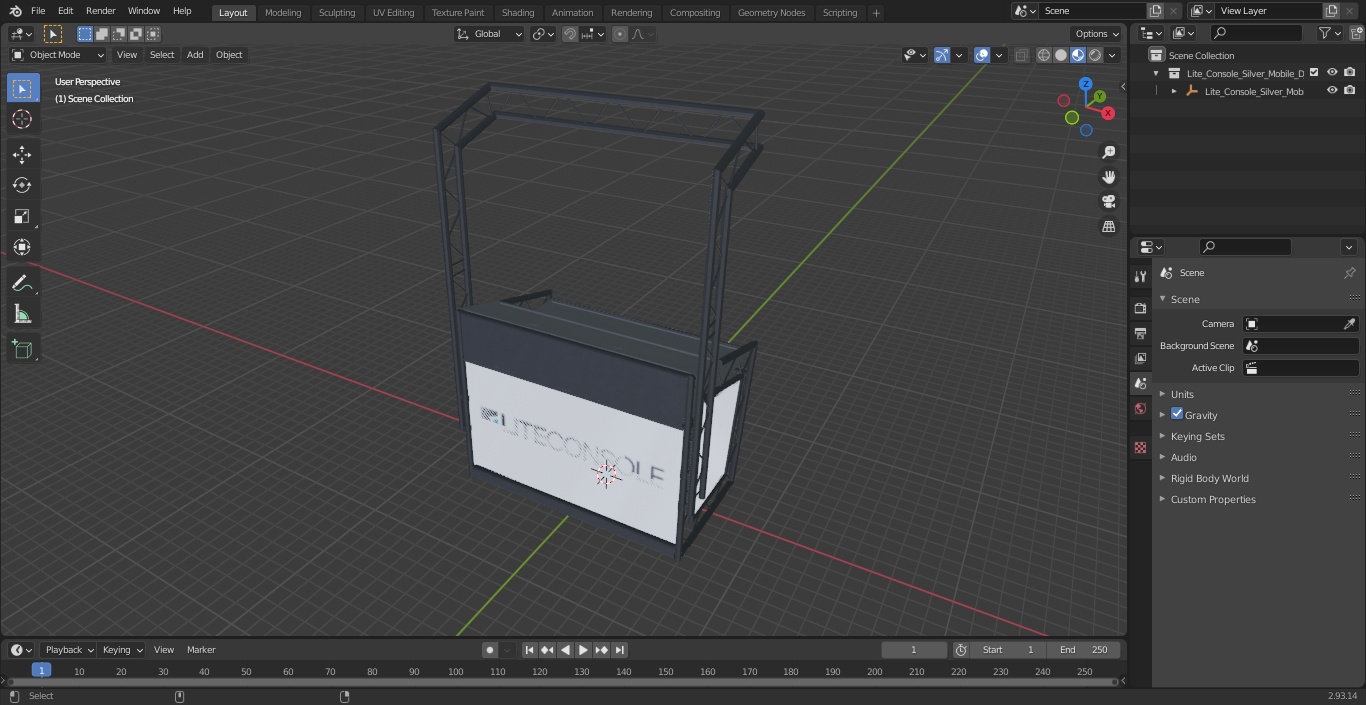Select the Annotate tool

coord(22,284)
